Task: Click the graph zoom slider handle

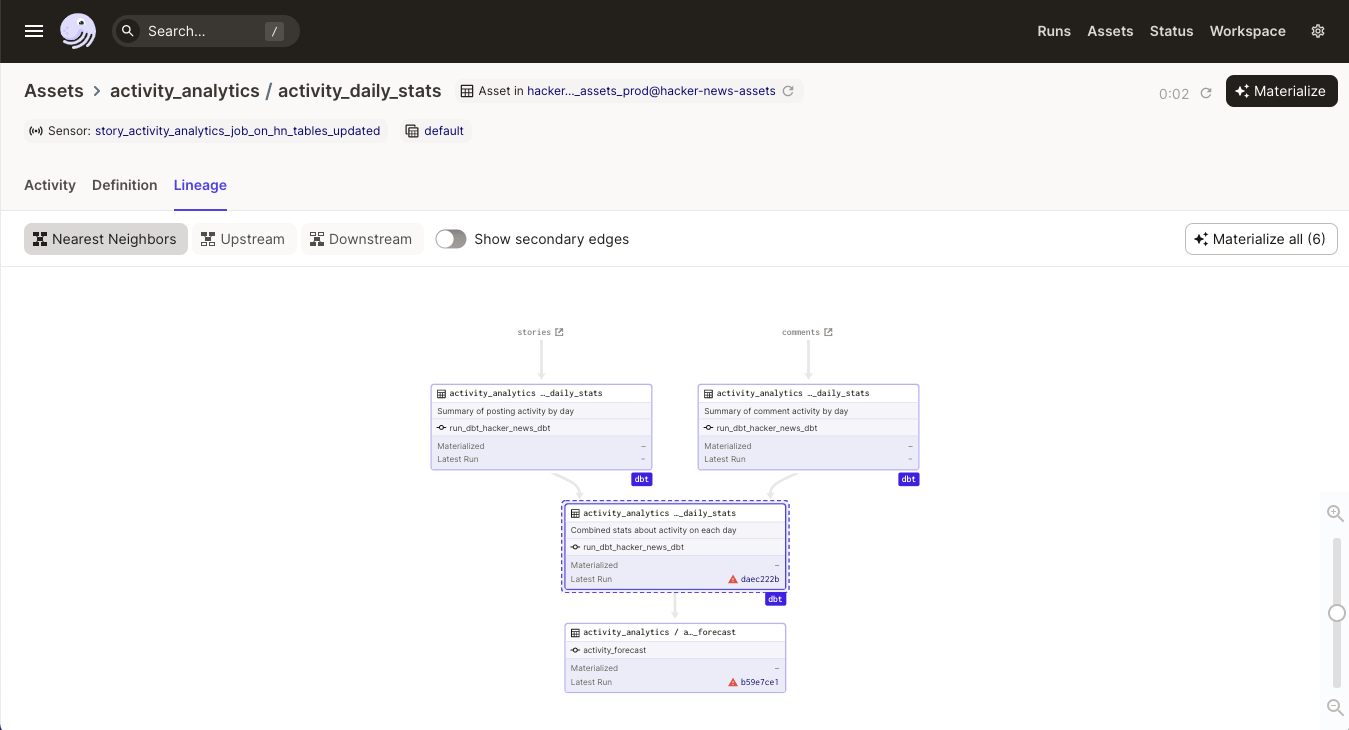Action: [1336, 613]
